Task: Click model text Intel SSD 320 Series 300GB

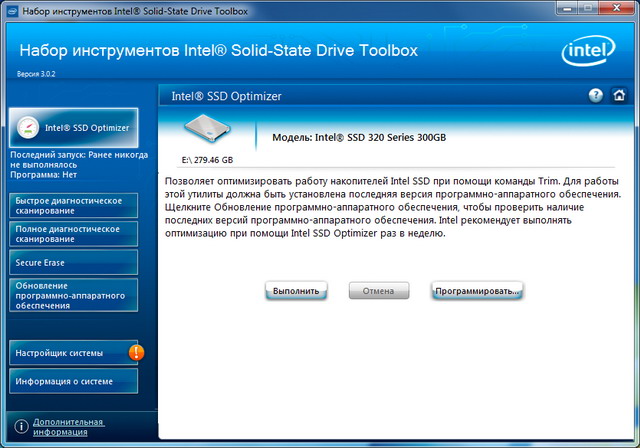Action: pos(359,138)
